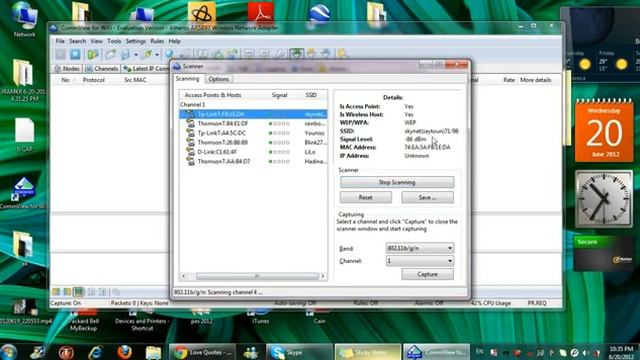640x360 pixels.
Task: Switch to Sticky Notes taskbar button
Action: (x=368, y=352)
